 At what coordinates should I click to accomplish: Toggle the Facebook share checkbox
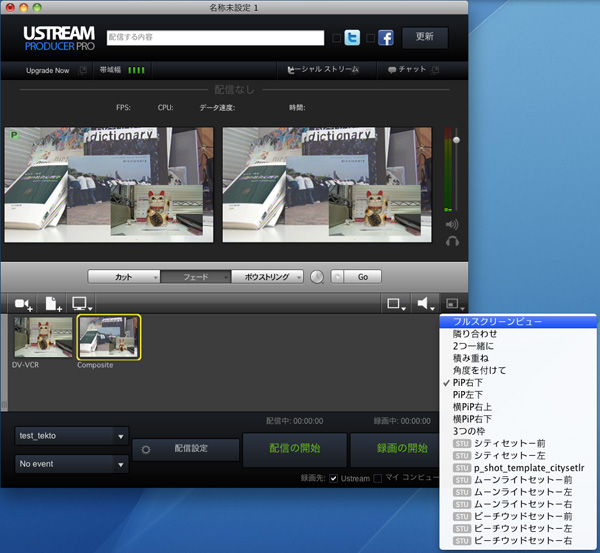coord(370,39)
